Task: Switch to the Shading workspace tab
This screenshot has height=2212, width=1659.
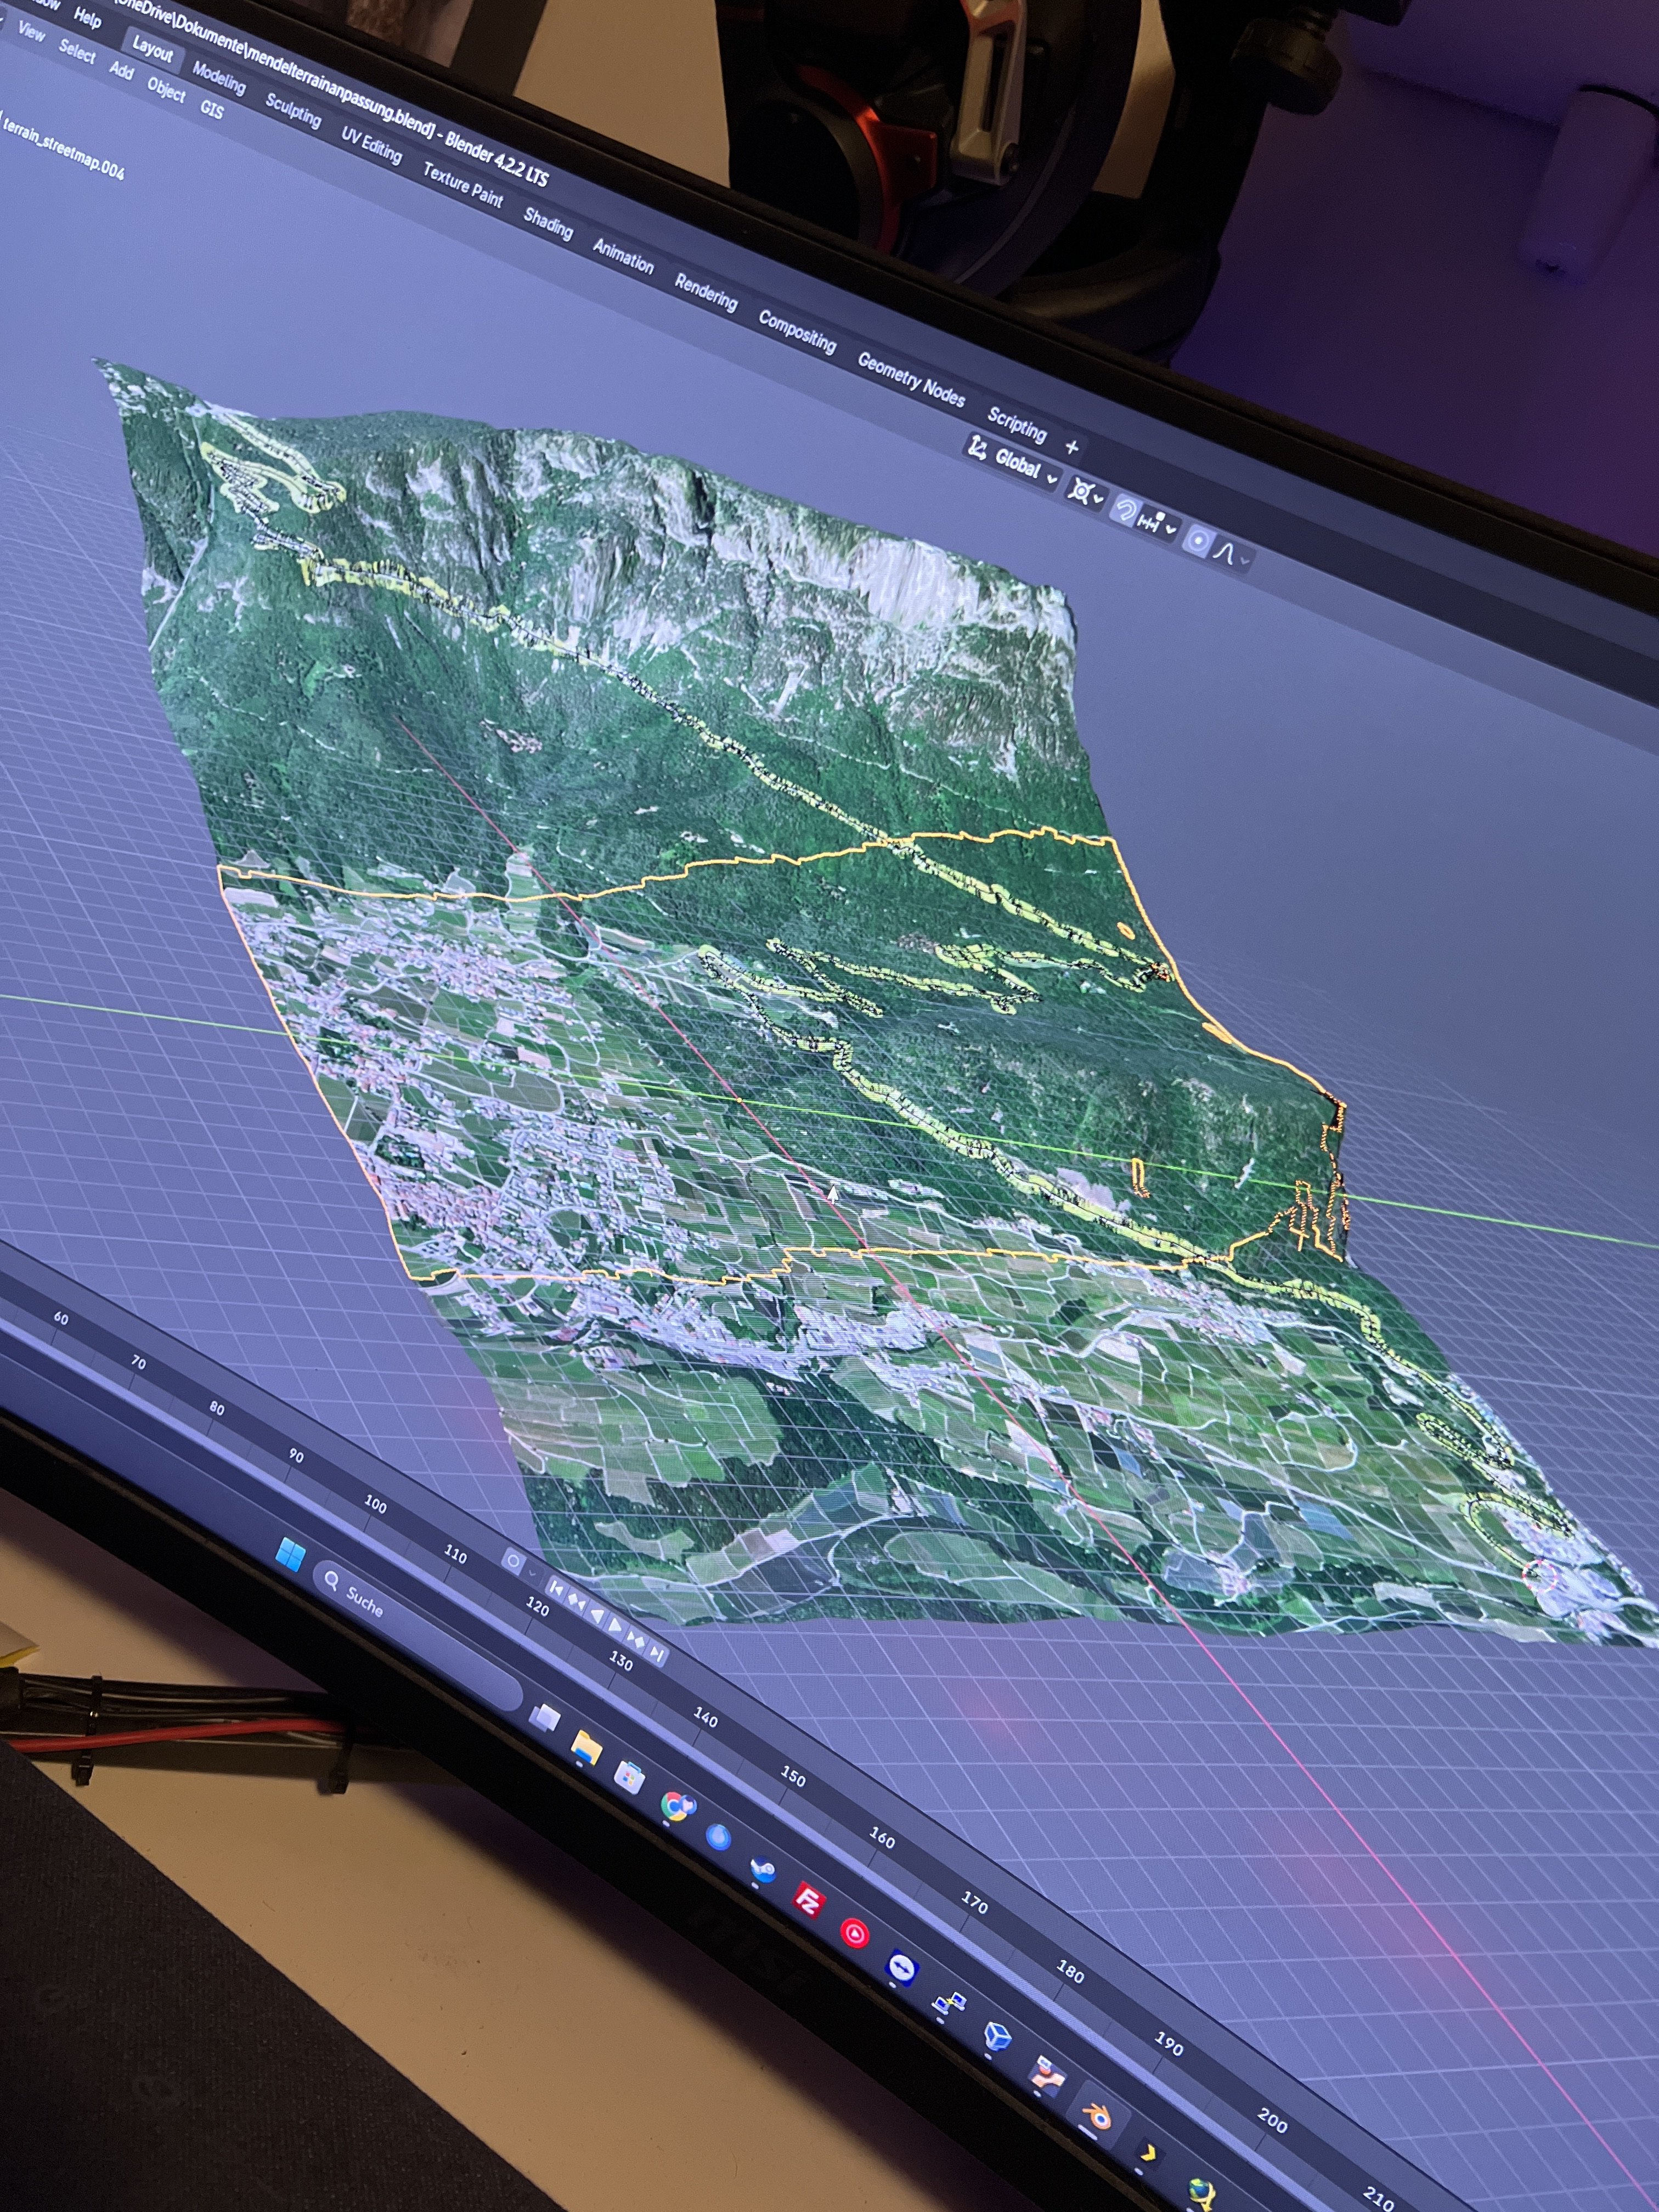Action: [x=548, y=223]
